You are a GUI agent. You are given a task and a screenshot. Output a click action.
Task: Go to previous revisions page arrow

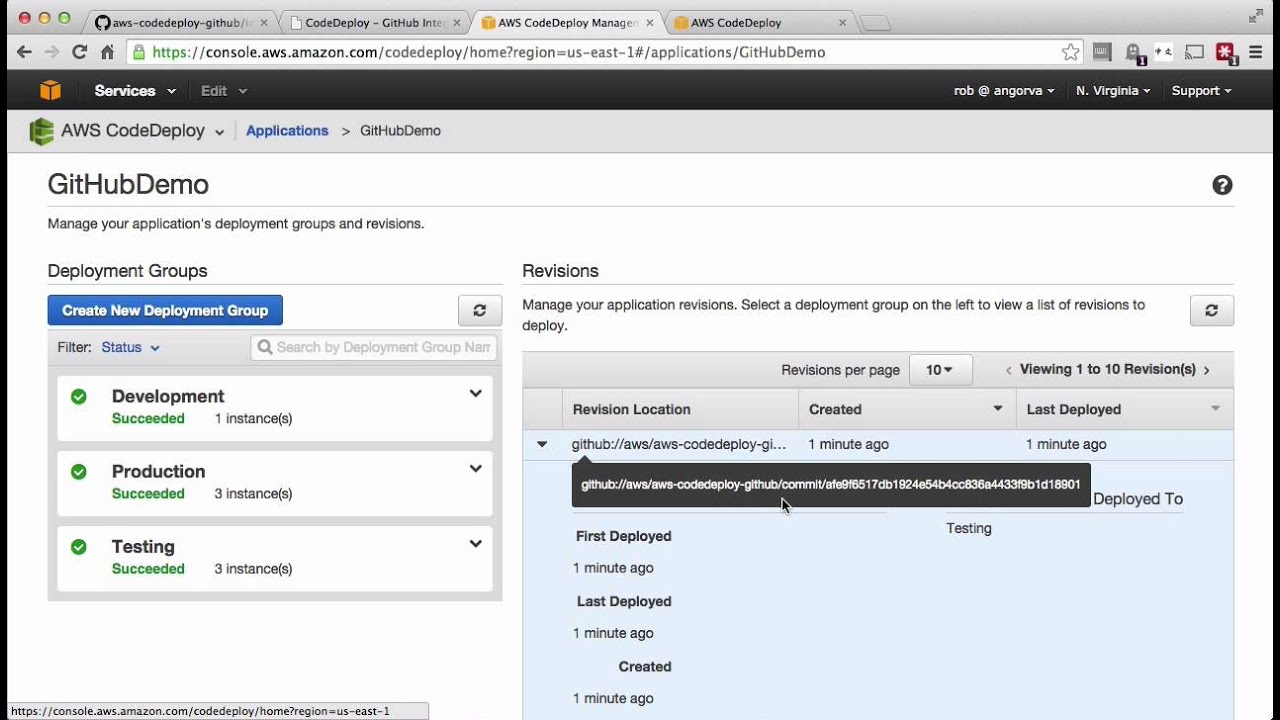tap(1009, 370)
